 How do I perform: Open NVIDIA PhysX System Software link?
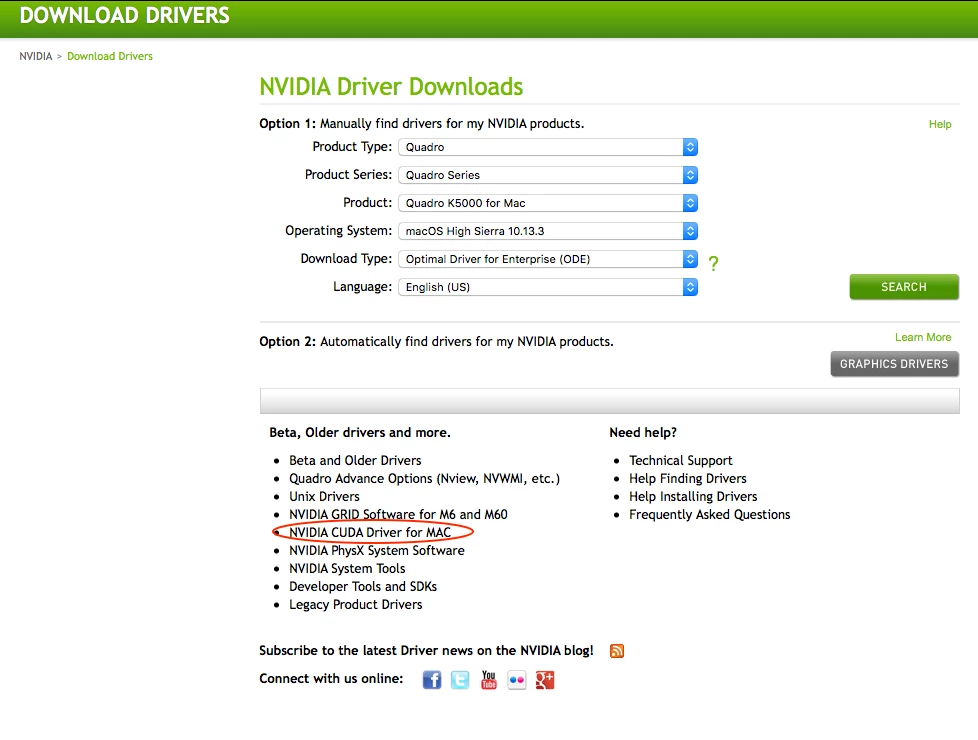[377, 551]
